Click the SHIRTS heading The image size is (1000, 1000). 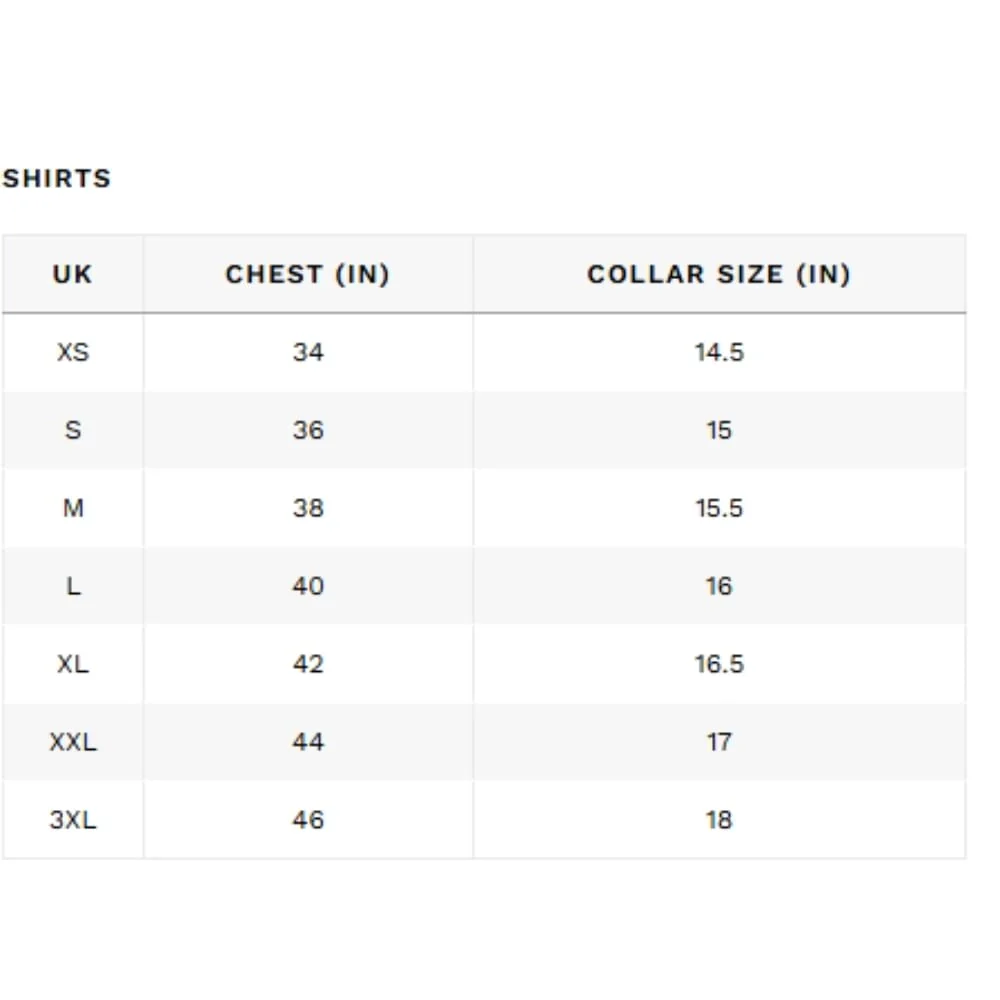pyautogui.click(x=57, y=179)
